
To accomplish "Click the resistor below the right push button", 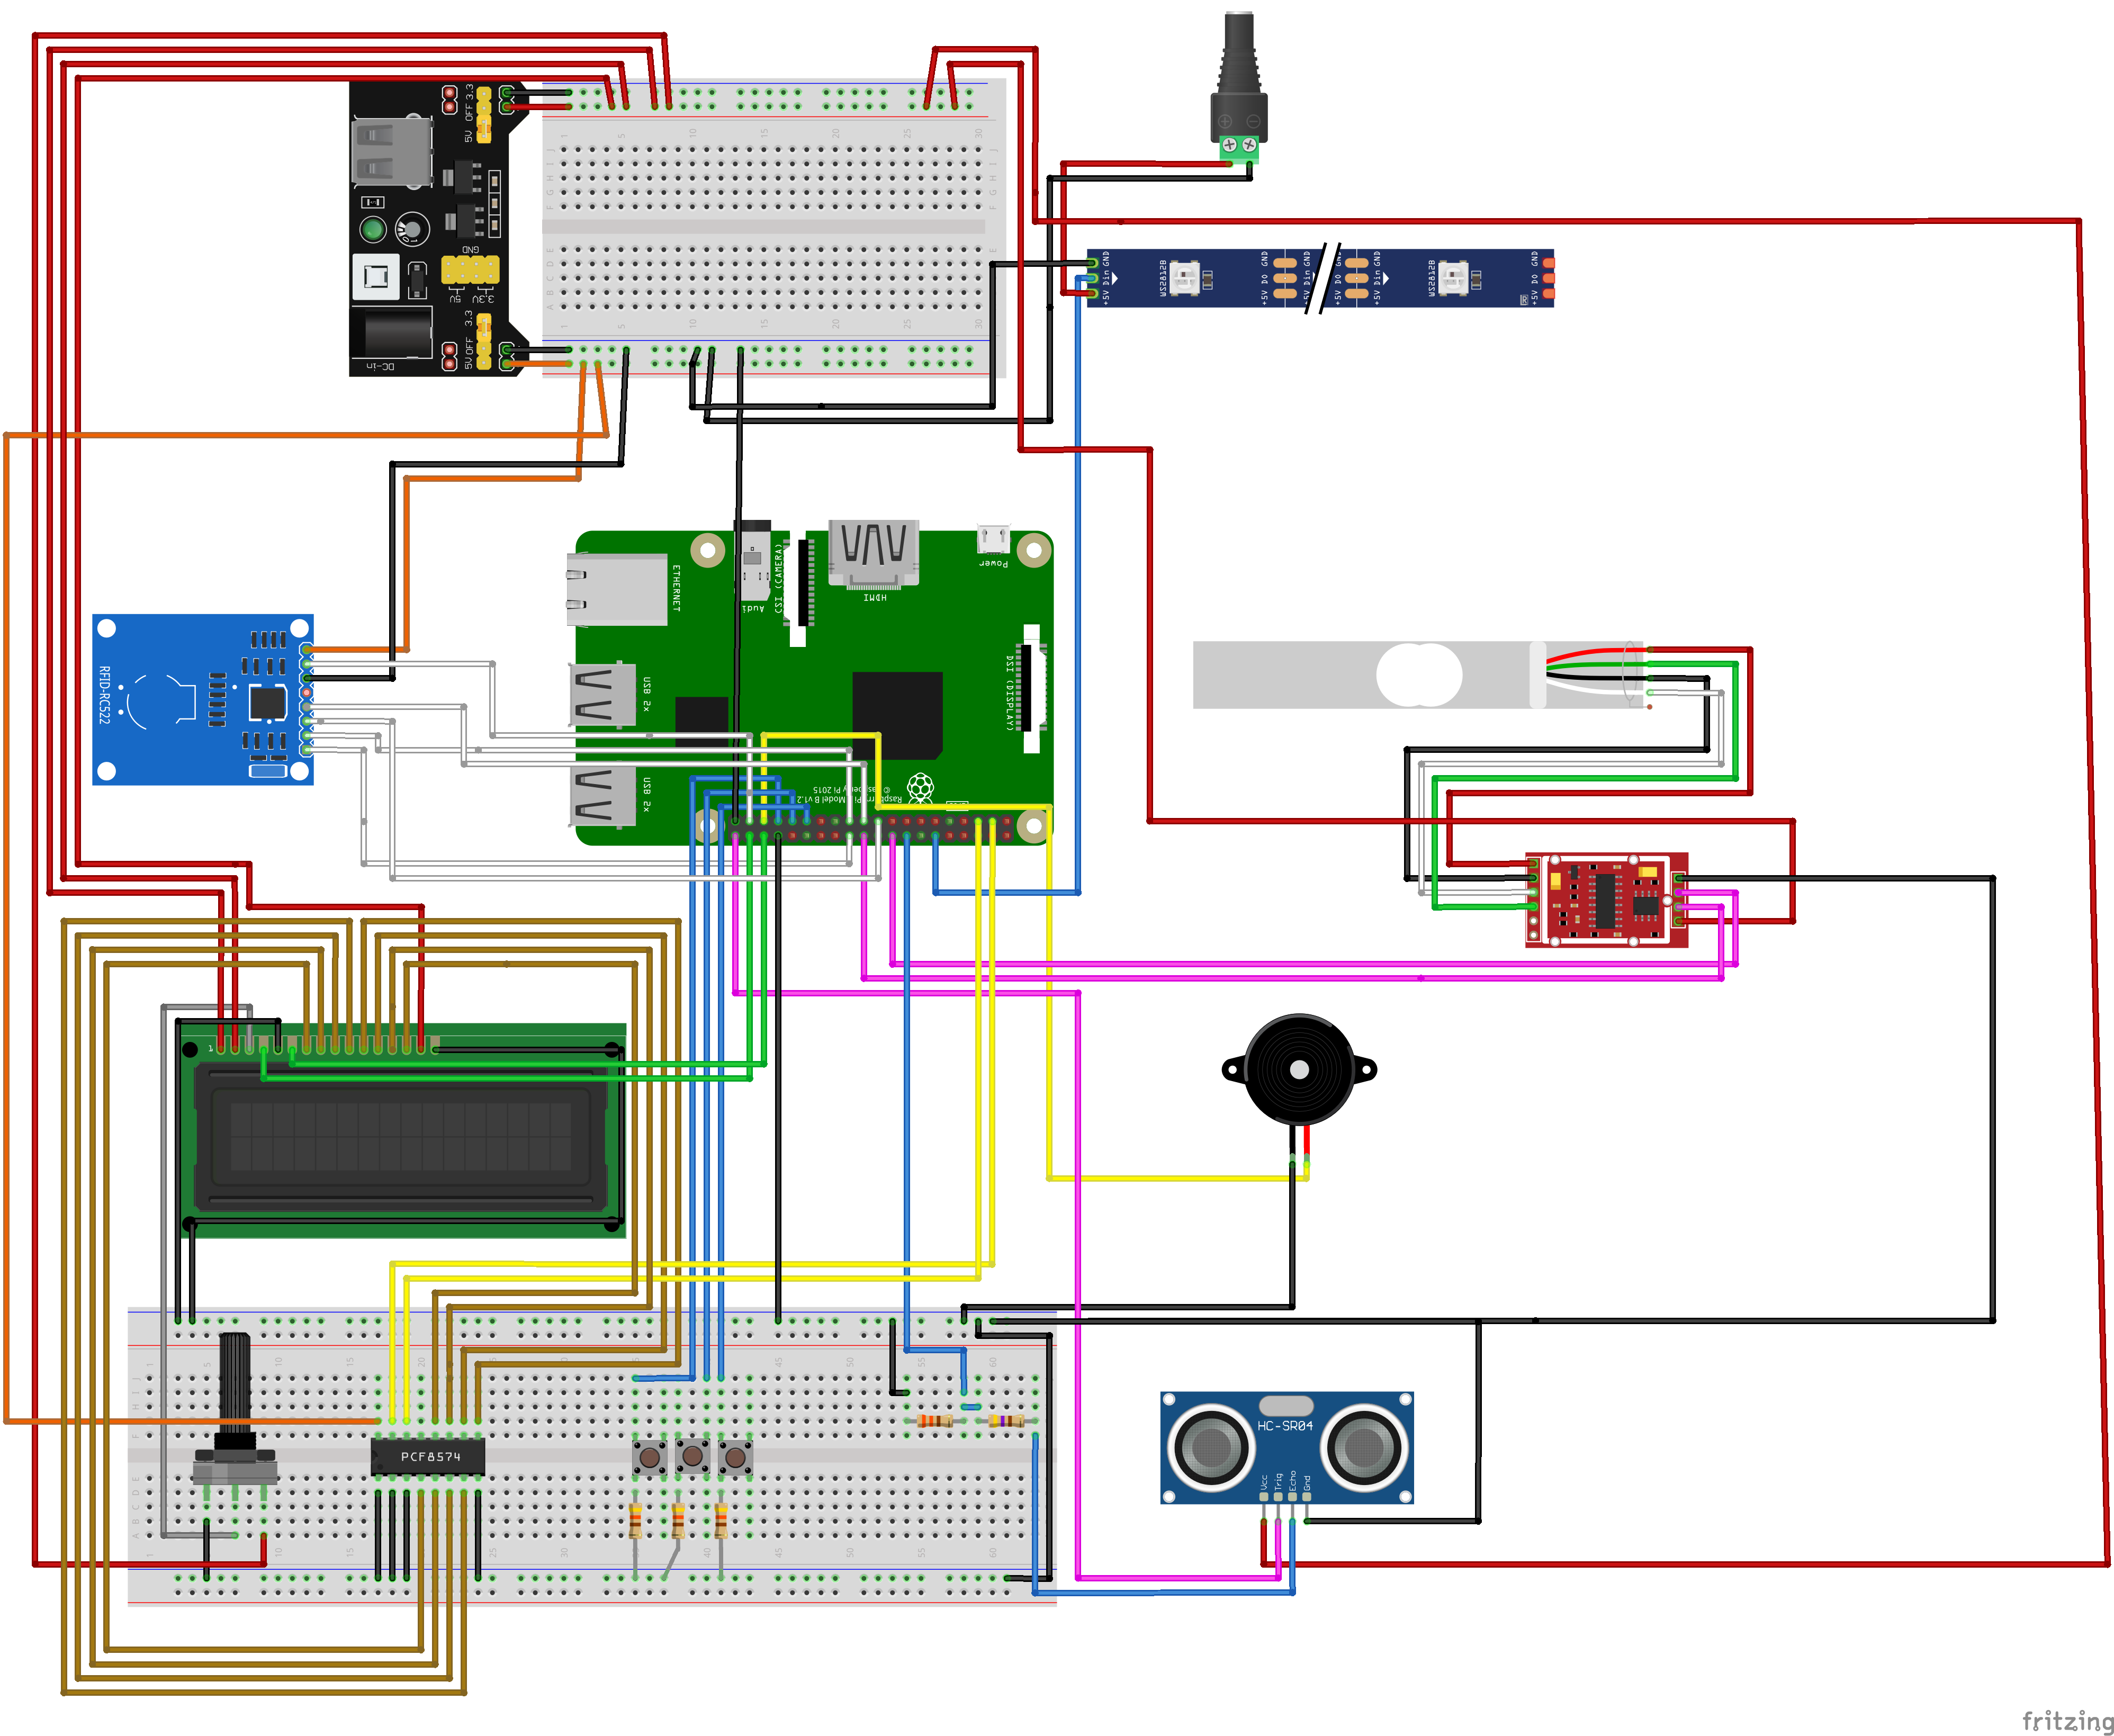I will pos(721,1522).
